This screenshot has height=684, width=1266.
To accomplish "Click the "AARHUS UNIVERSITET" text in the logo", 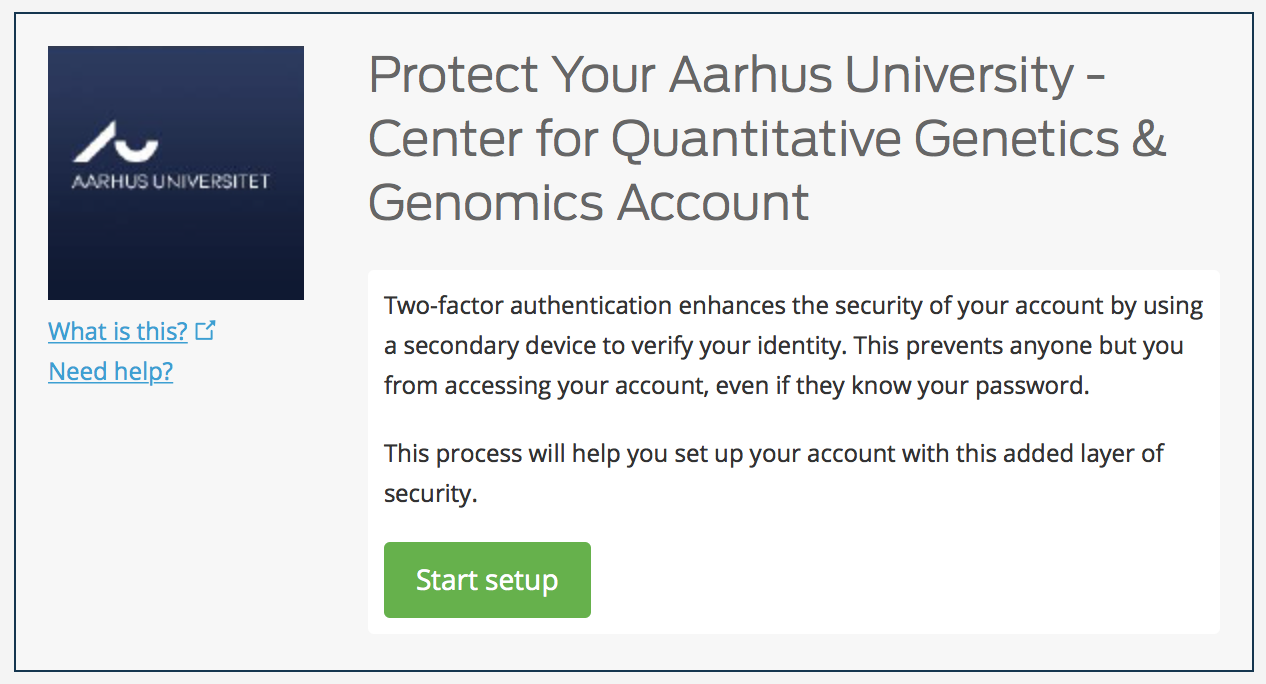I will pos(170,182).
